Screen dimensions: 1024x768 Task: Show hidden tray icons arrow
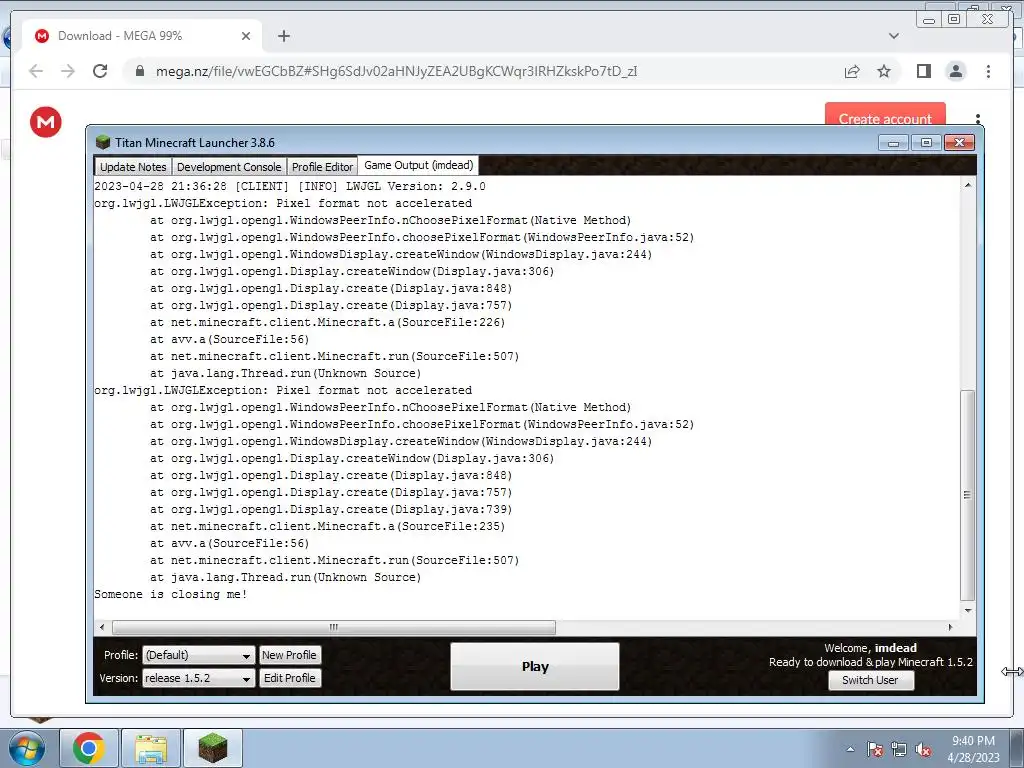(x=850, y=749)
